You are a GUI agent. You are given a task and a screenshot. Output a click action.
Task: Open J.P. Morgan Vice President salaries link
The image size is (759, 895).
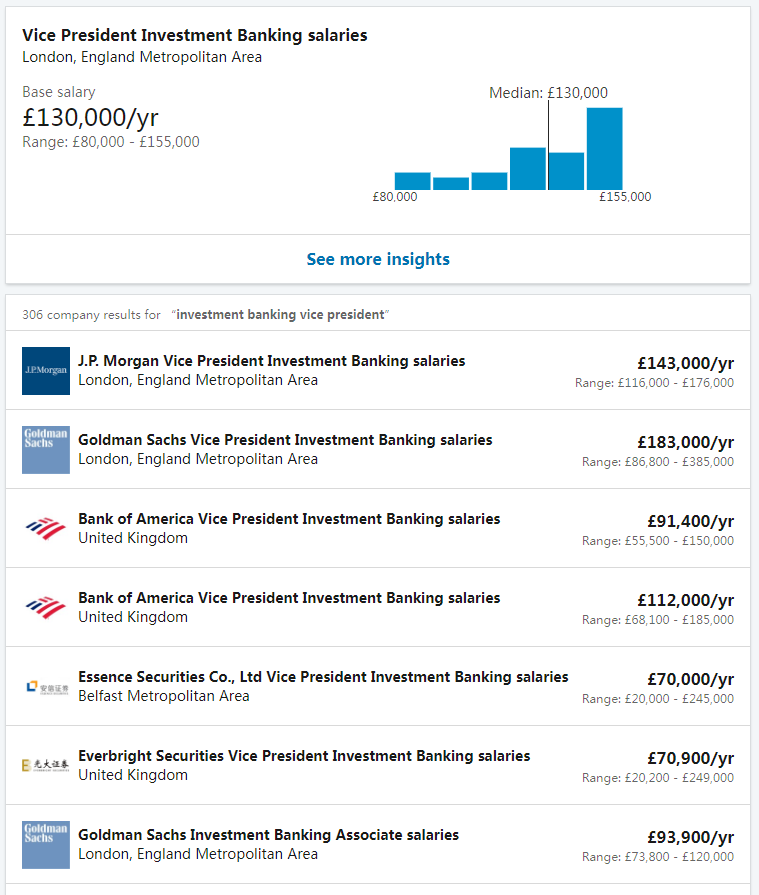tap(271, 361)
